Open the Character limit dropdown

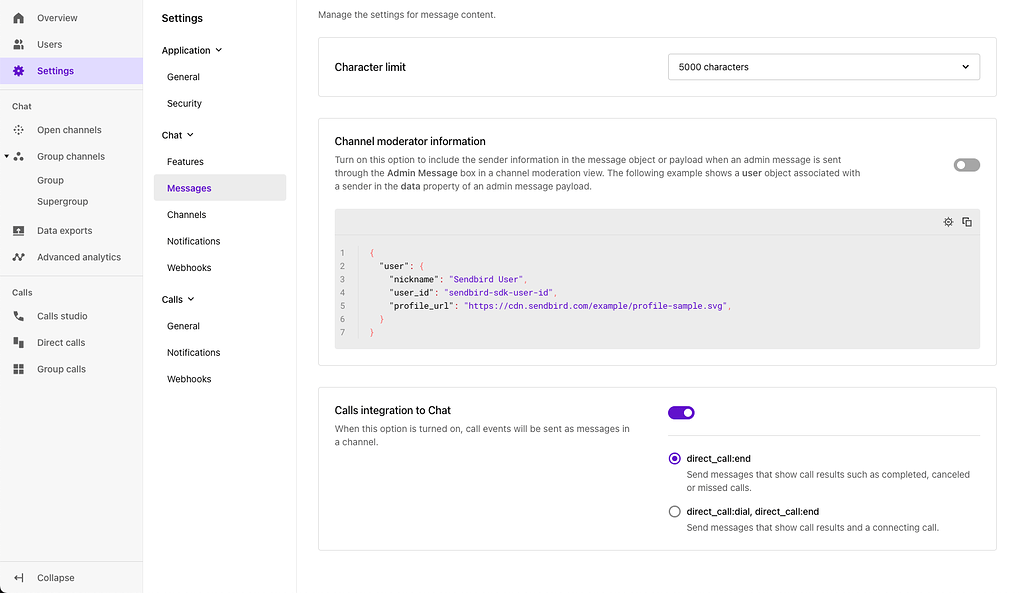(823, 66)
